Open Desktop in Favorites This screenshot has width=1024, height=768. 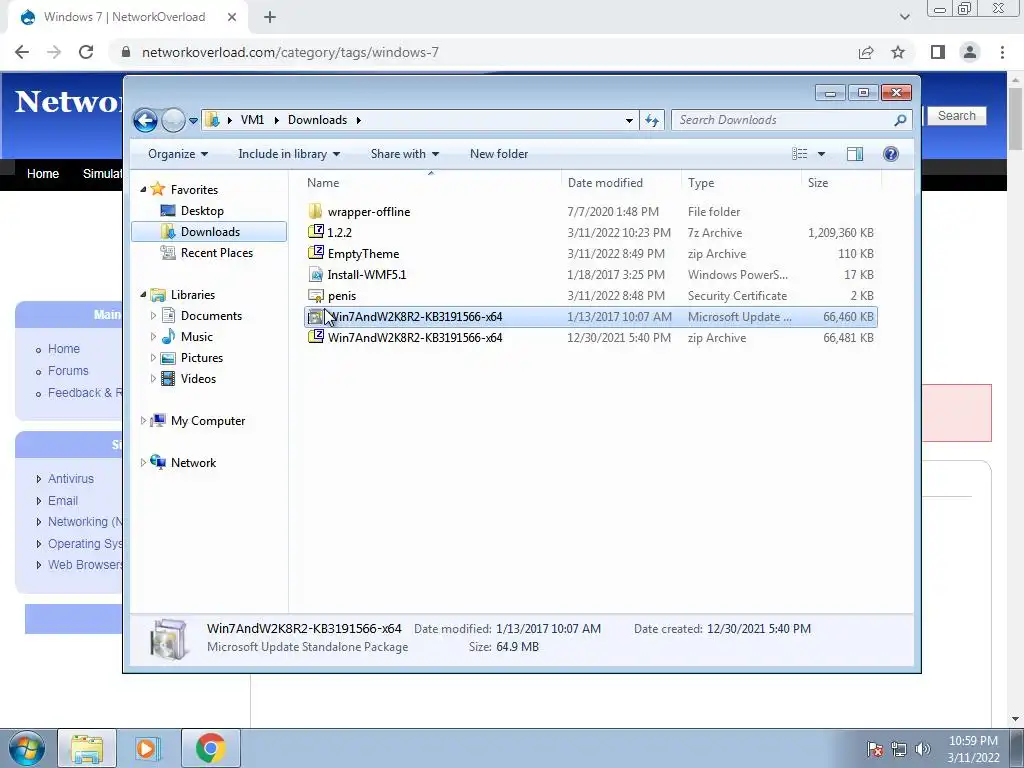[202, 211]
